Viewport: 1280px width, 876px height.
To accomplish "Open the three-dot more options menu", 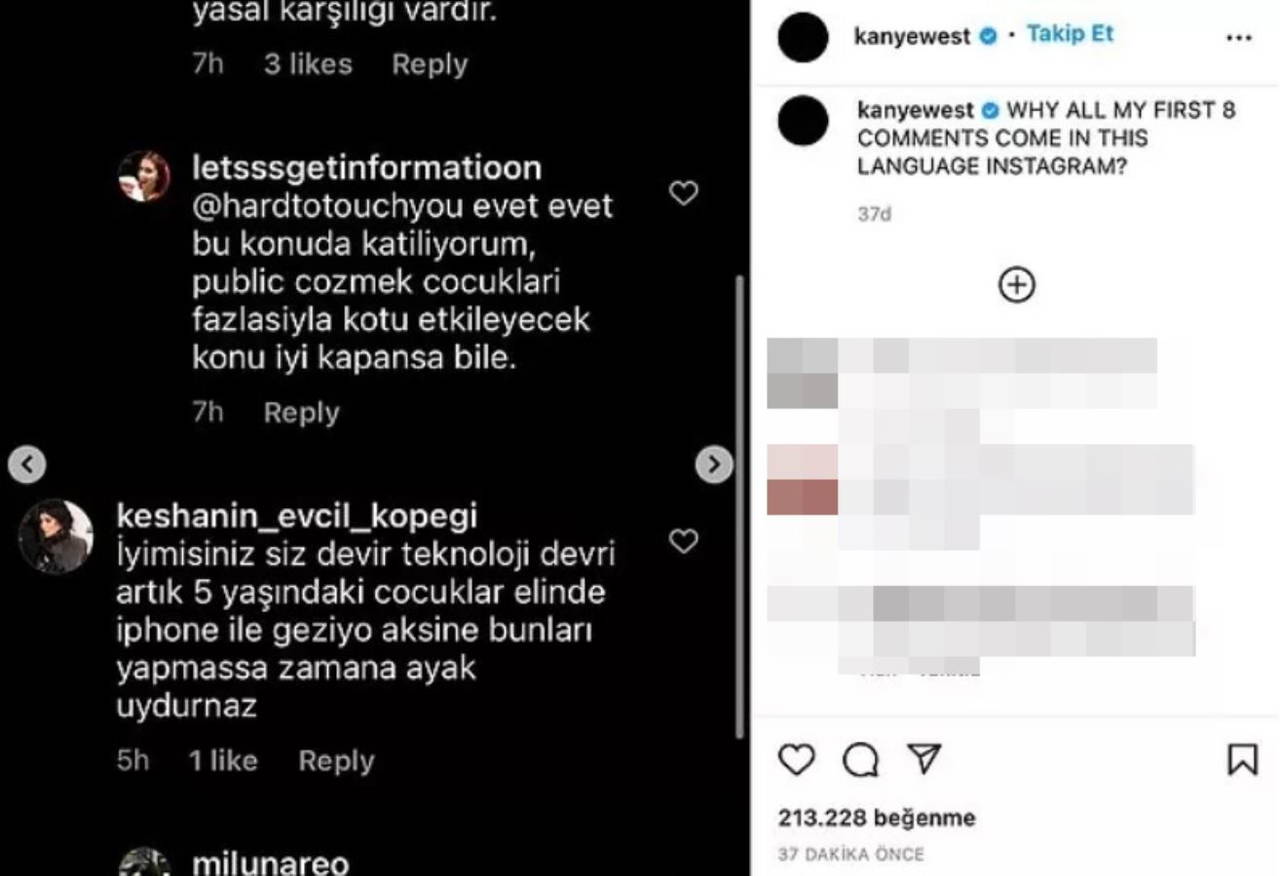I will point(1238,38).
